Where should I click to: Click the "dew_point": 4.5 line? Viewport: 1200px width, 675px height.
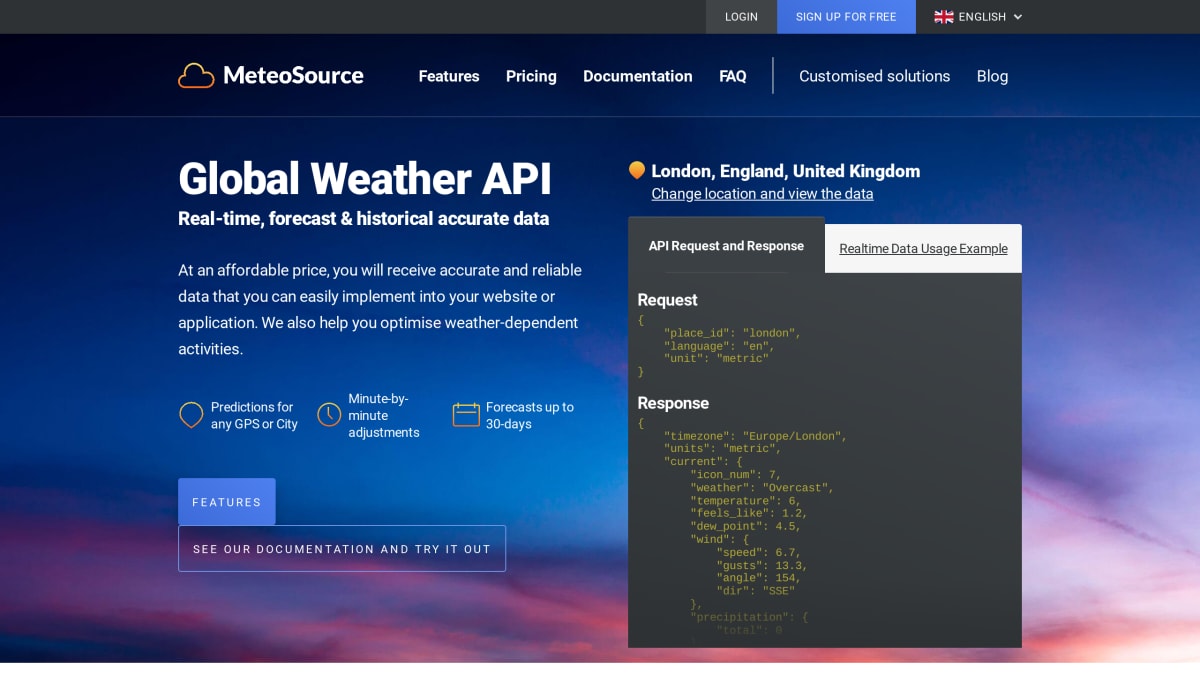745,526
